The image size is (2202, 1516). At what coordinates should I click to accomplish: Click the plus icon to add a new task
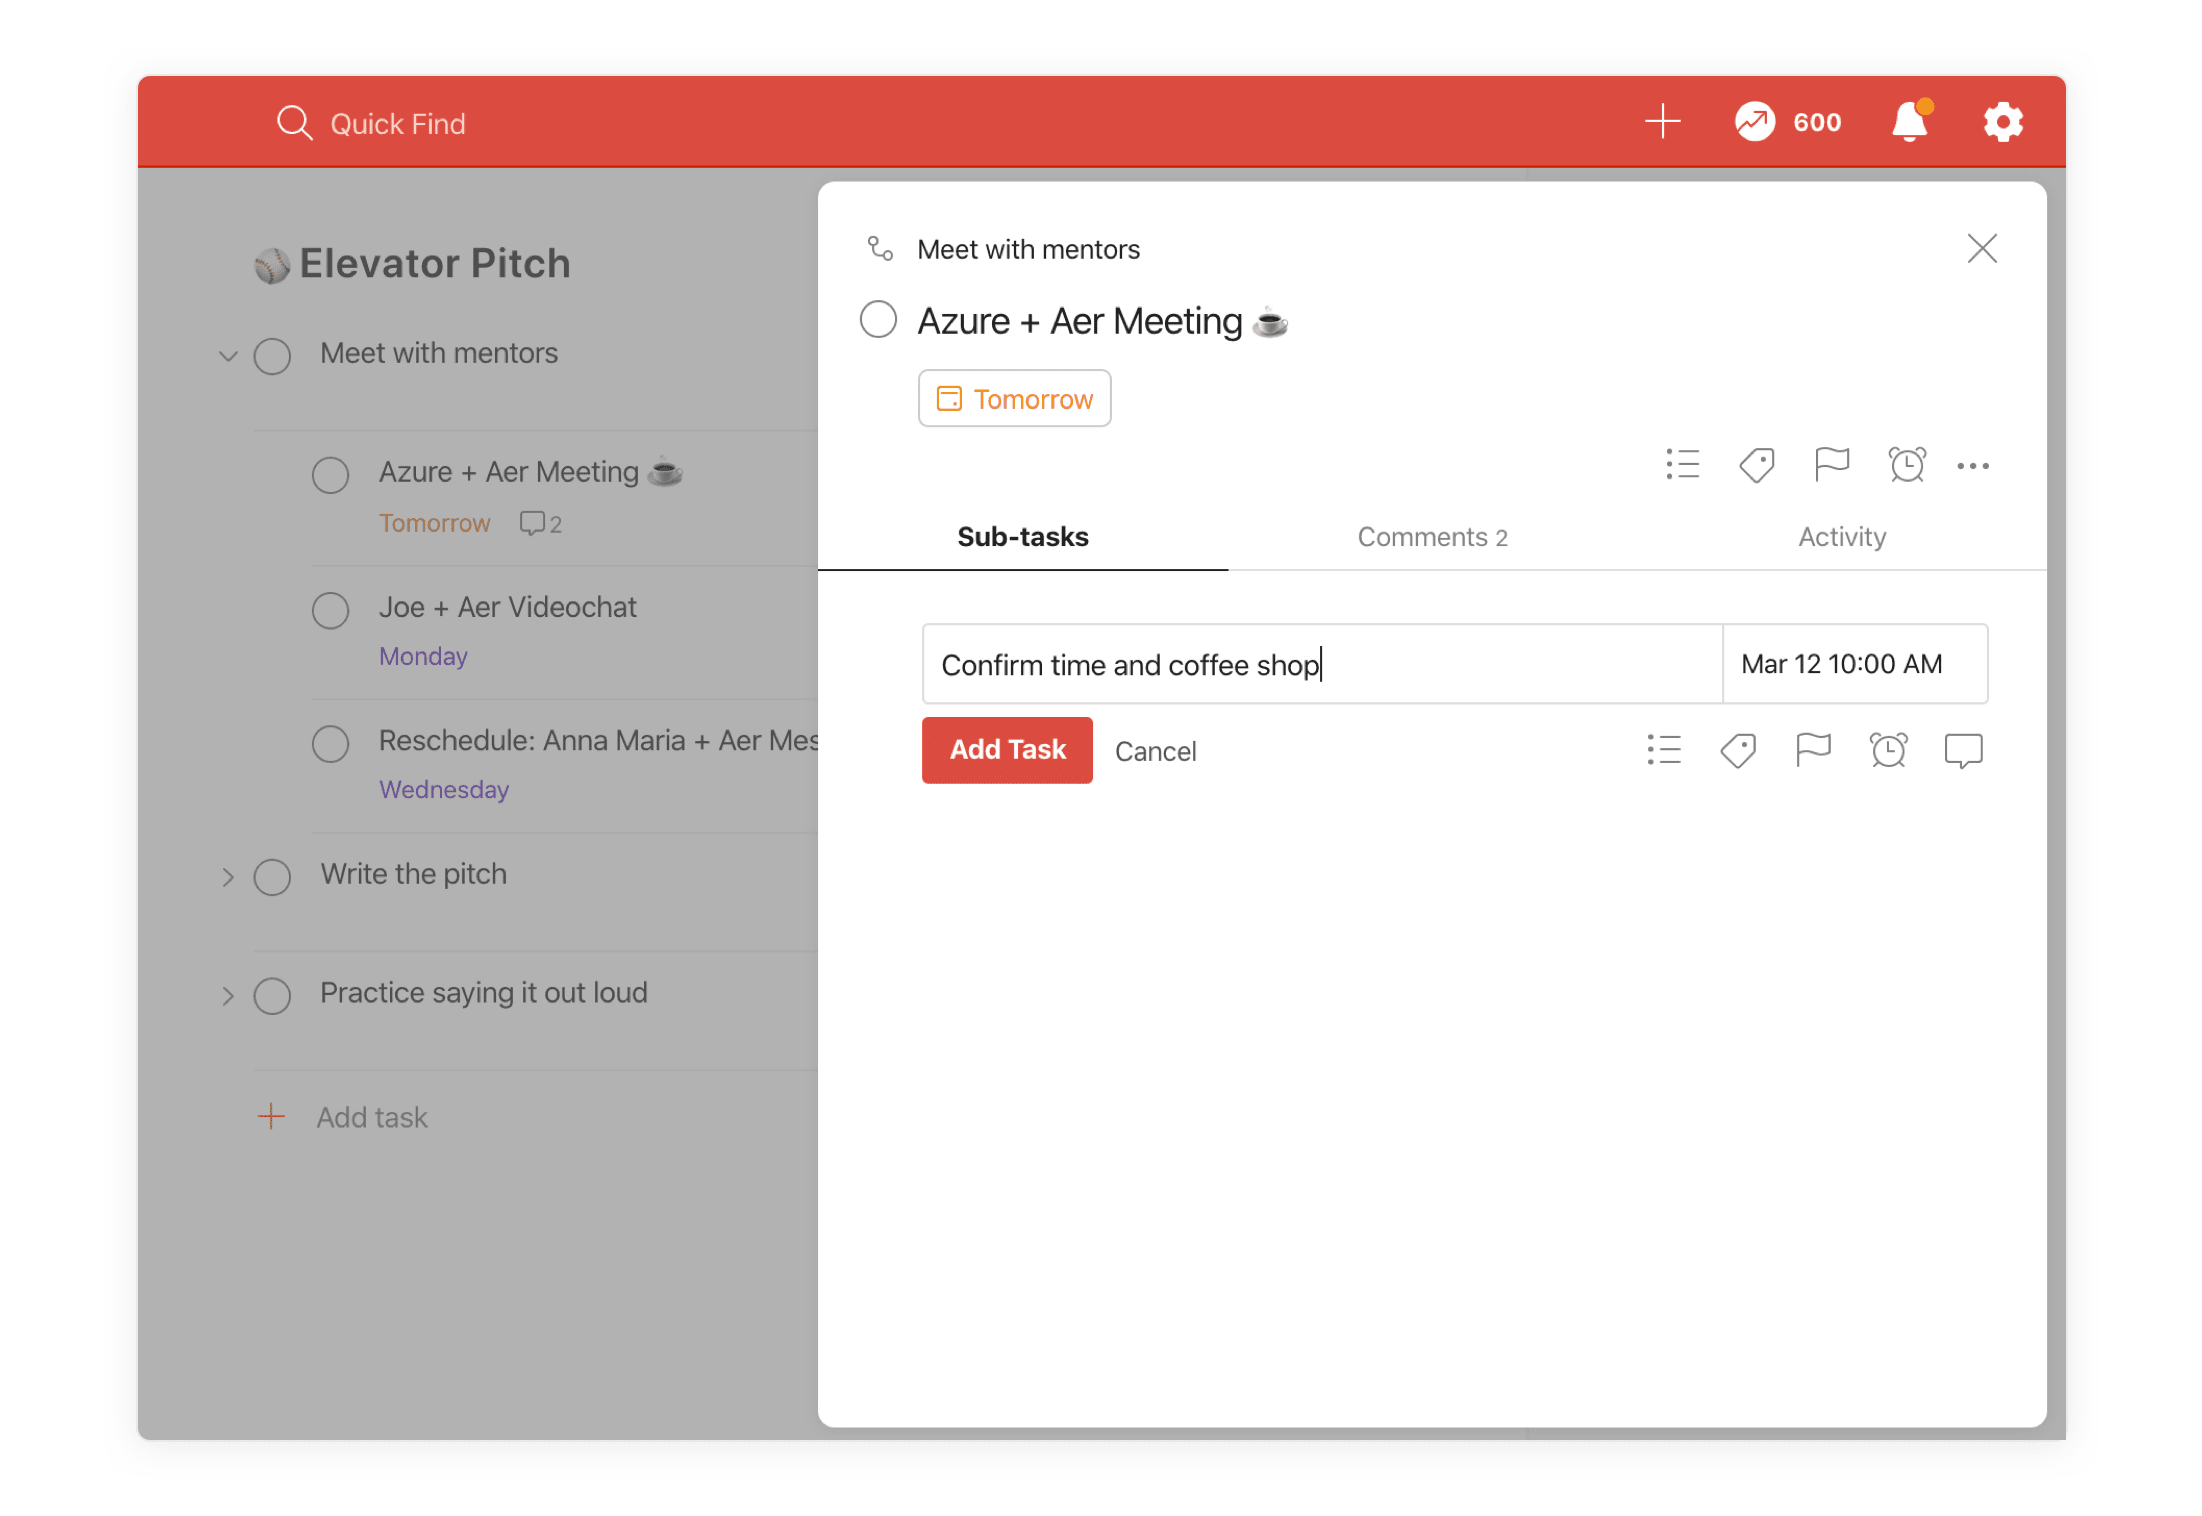click(x=1663, y=121)
